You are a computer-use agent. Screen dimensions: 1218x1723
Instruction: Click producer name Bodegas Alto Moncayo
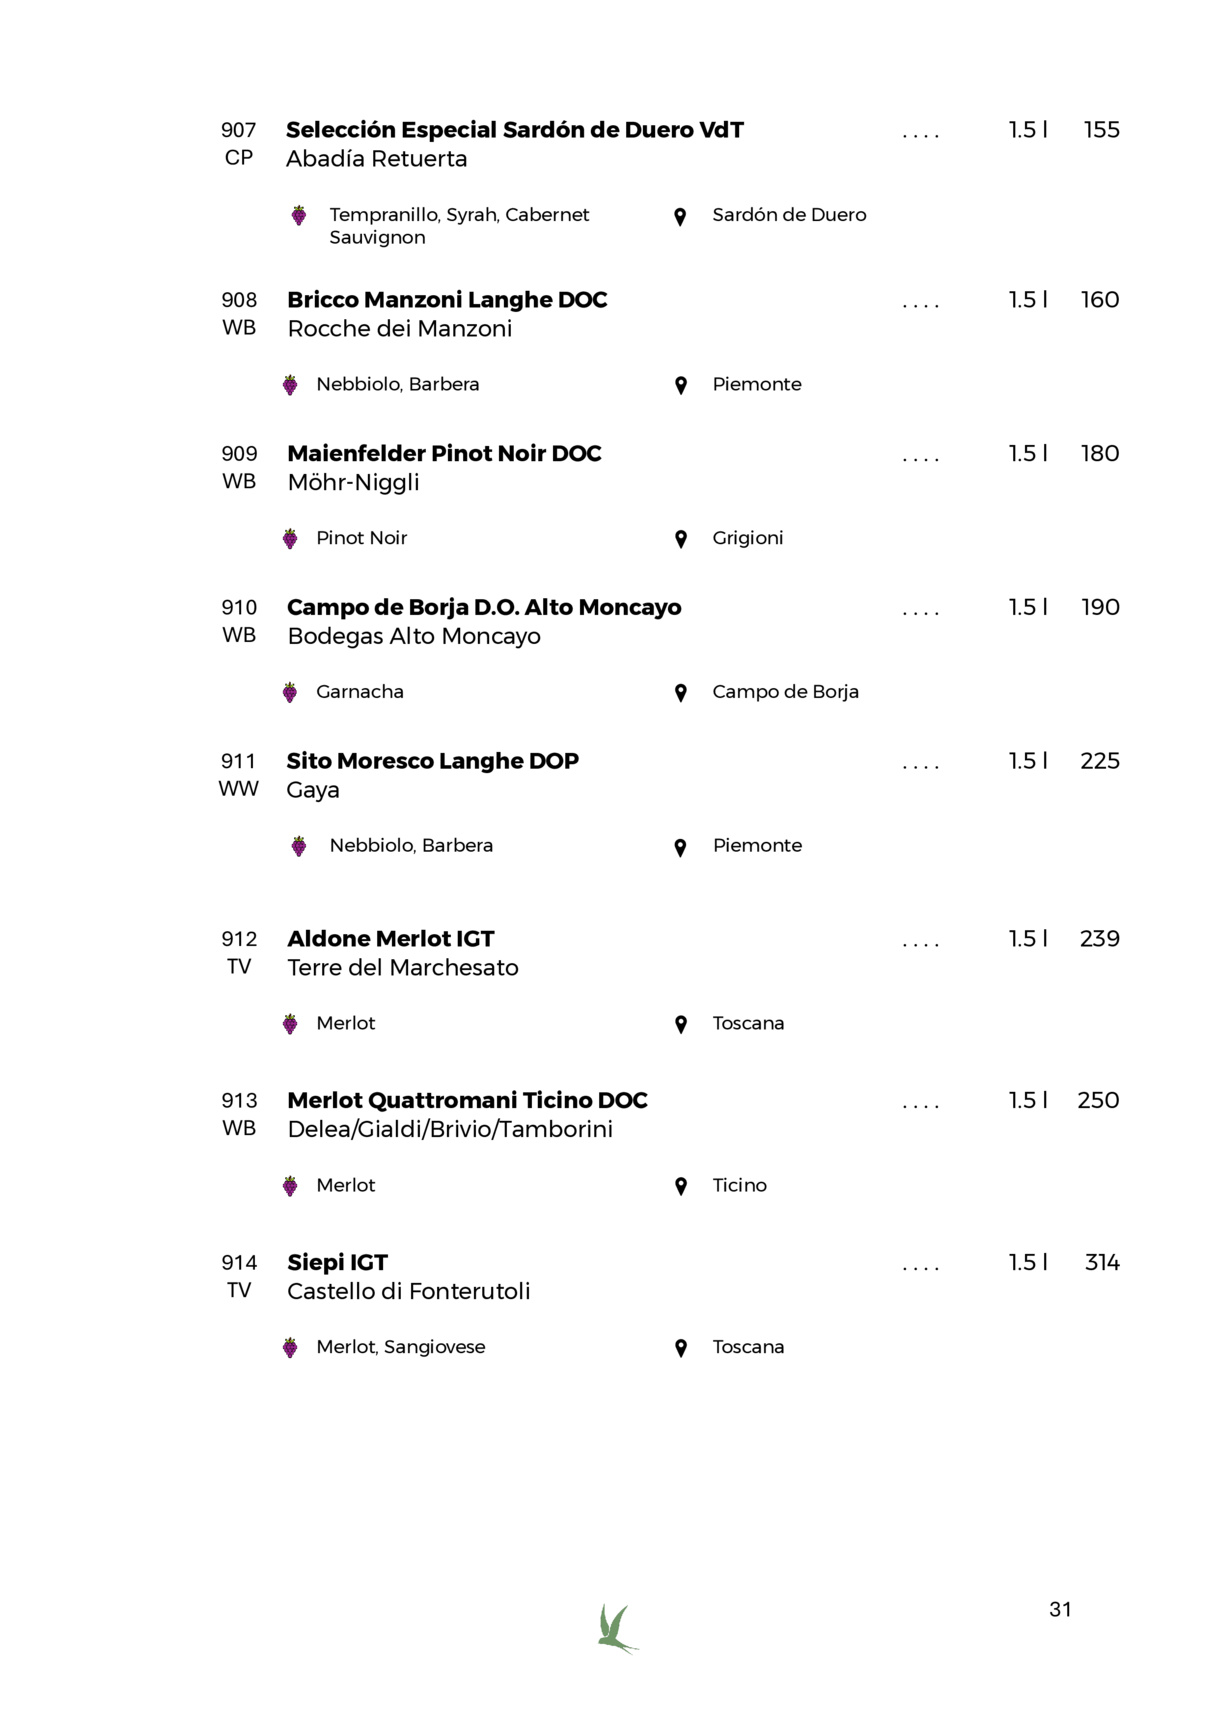pos(414,636)
